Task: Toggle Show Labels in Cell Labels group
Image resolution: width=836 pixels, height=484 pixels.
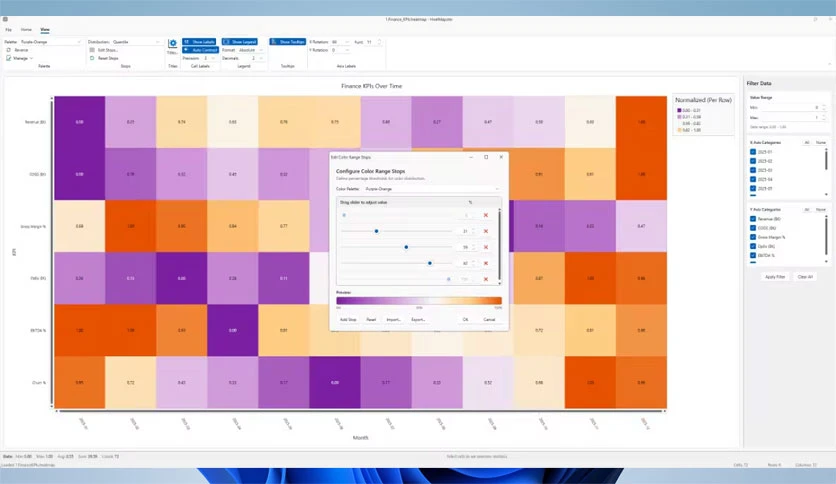Action: tap(199, 42)
